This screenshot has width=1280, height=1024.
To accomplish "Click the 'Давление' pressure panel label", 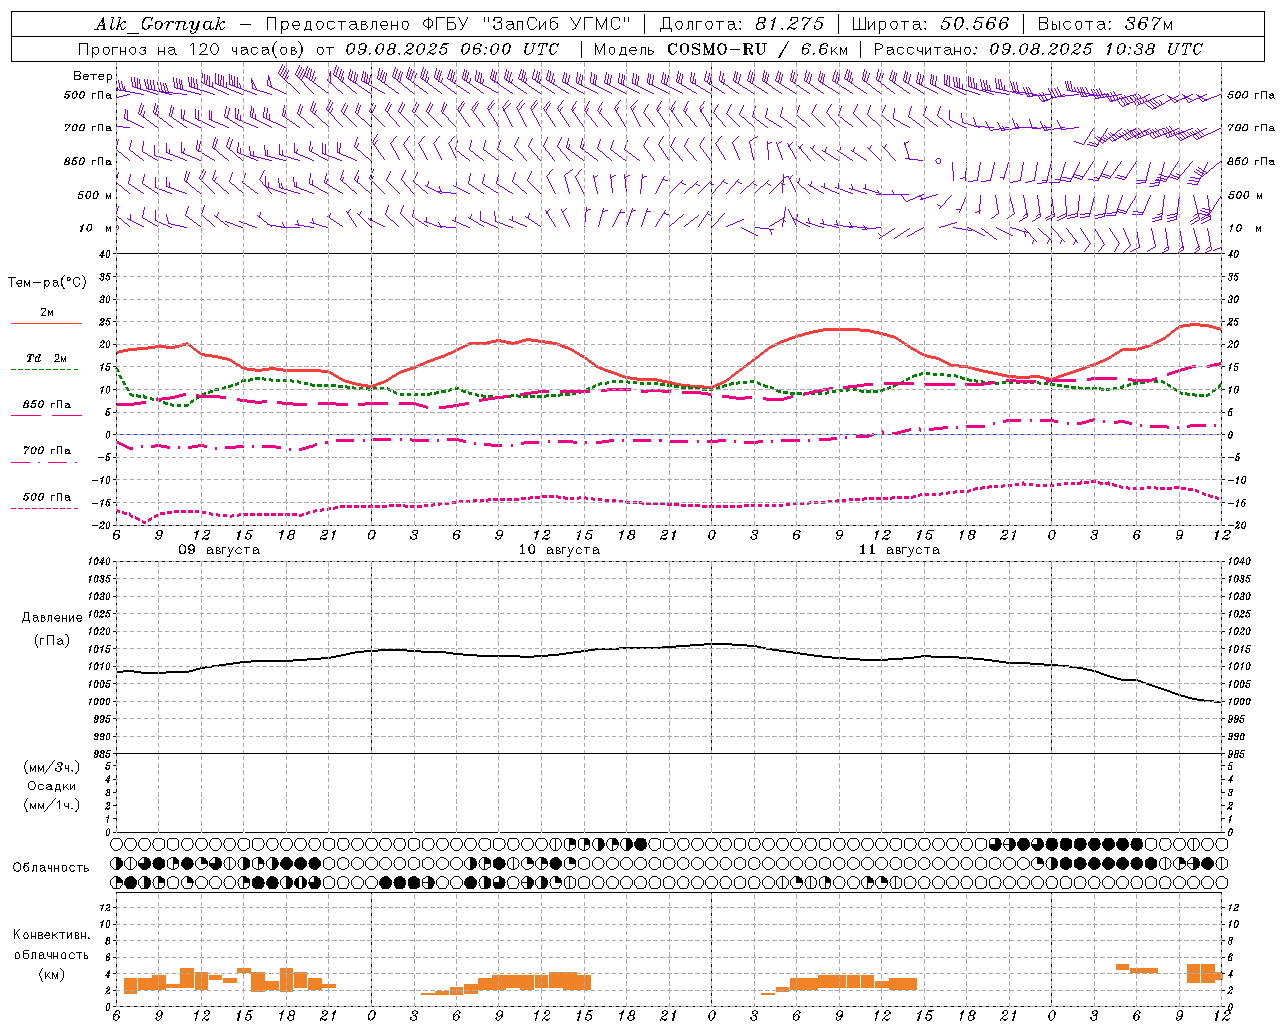I will 52,618.
